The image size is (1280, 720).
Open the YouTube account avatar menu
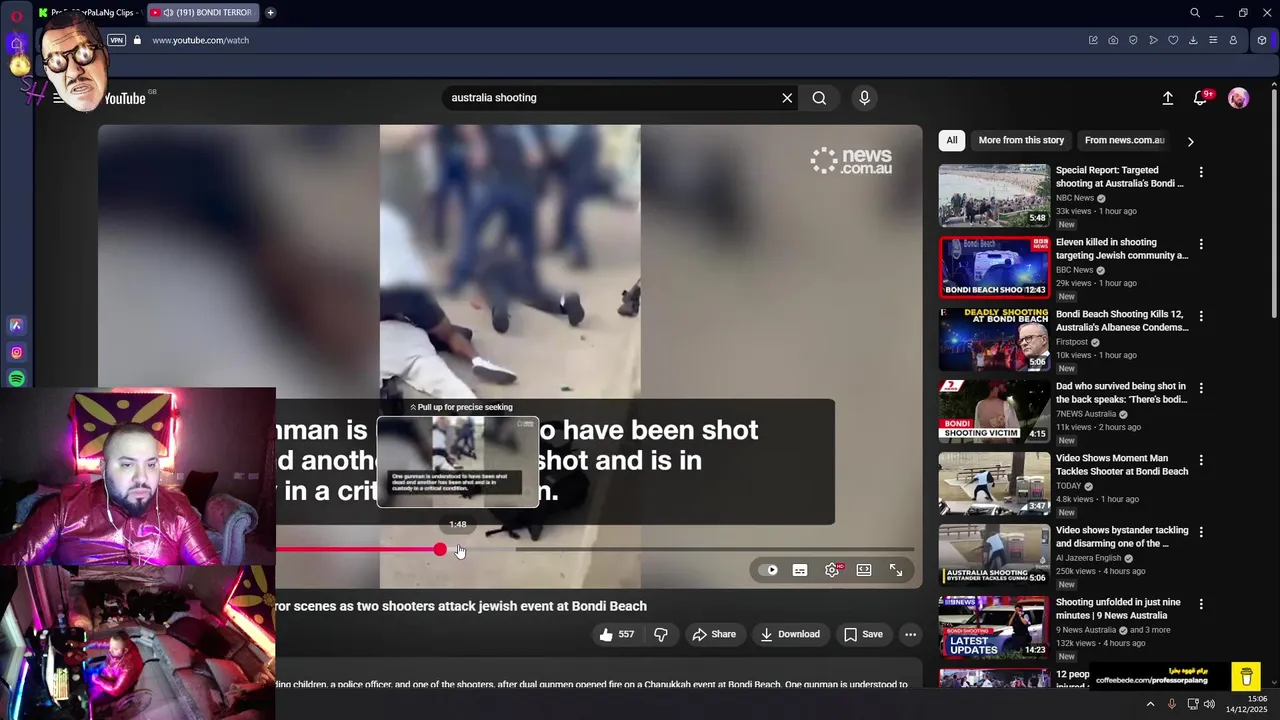point(1238,98)
